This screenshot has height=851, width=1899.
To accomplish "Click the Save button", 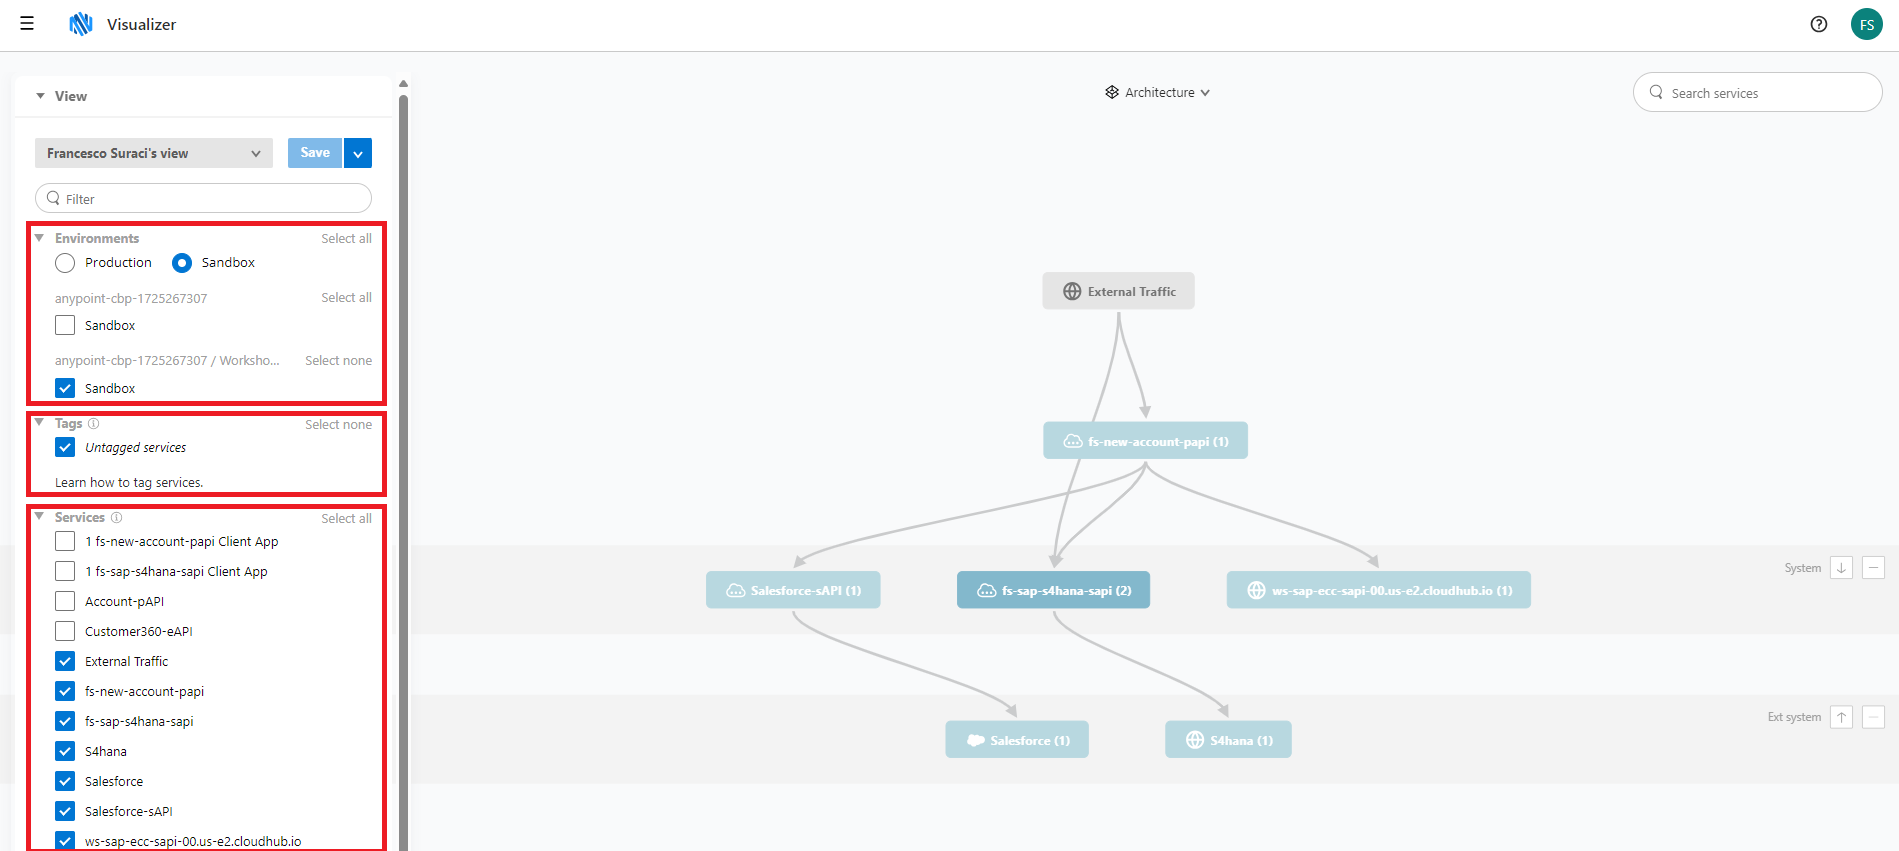I will click(315, 153).
